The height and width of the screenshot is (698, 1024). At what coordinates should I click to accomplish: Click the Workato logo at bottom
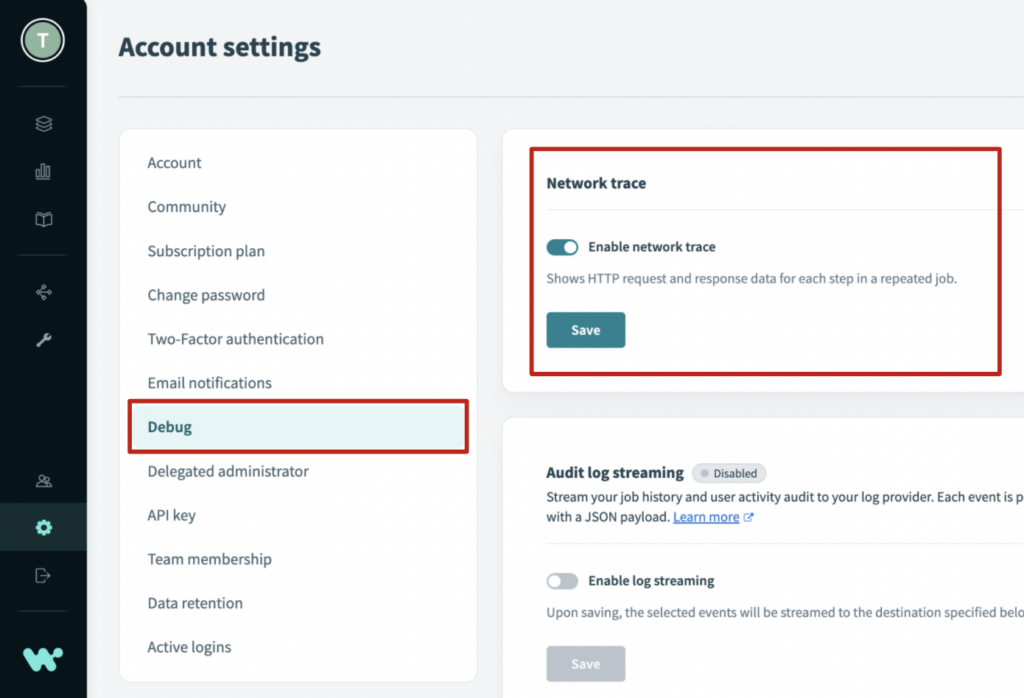[43, 658]
